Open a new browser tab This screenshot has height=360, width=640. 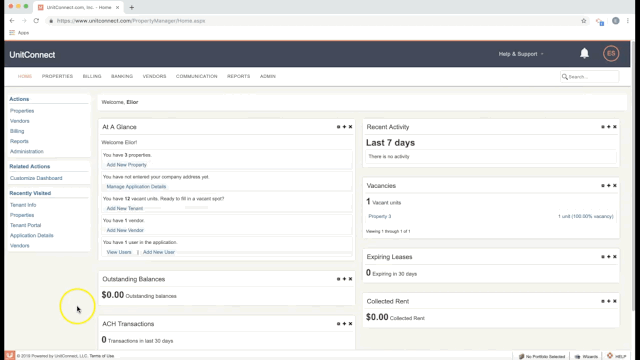pos(131,7)
